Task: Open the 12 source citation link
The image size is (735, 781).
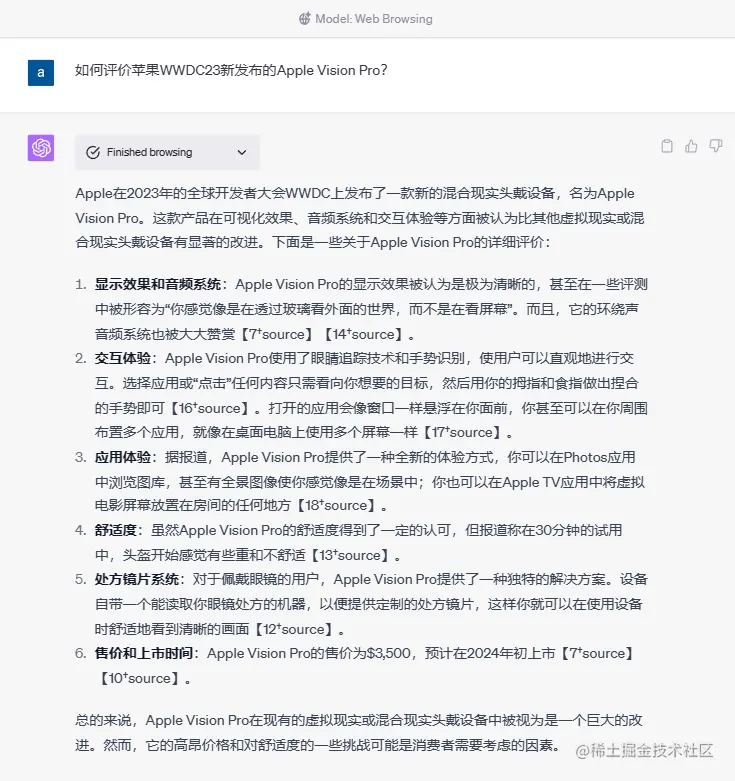Action: point(293,629)
